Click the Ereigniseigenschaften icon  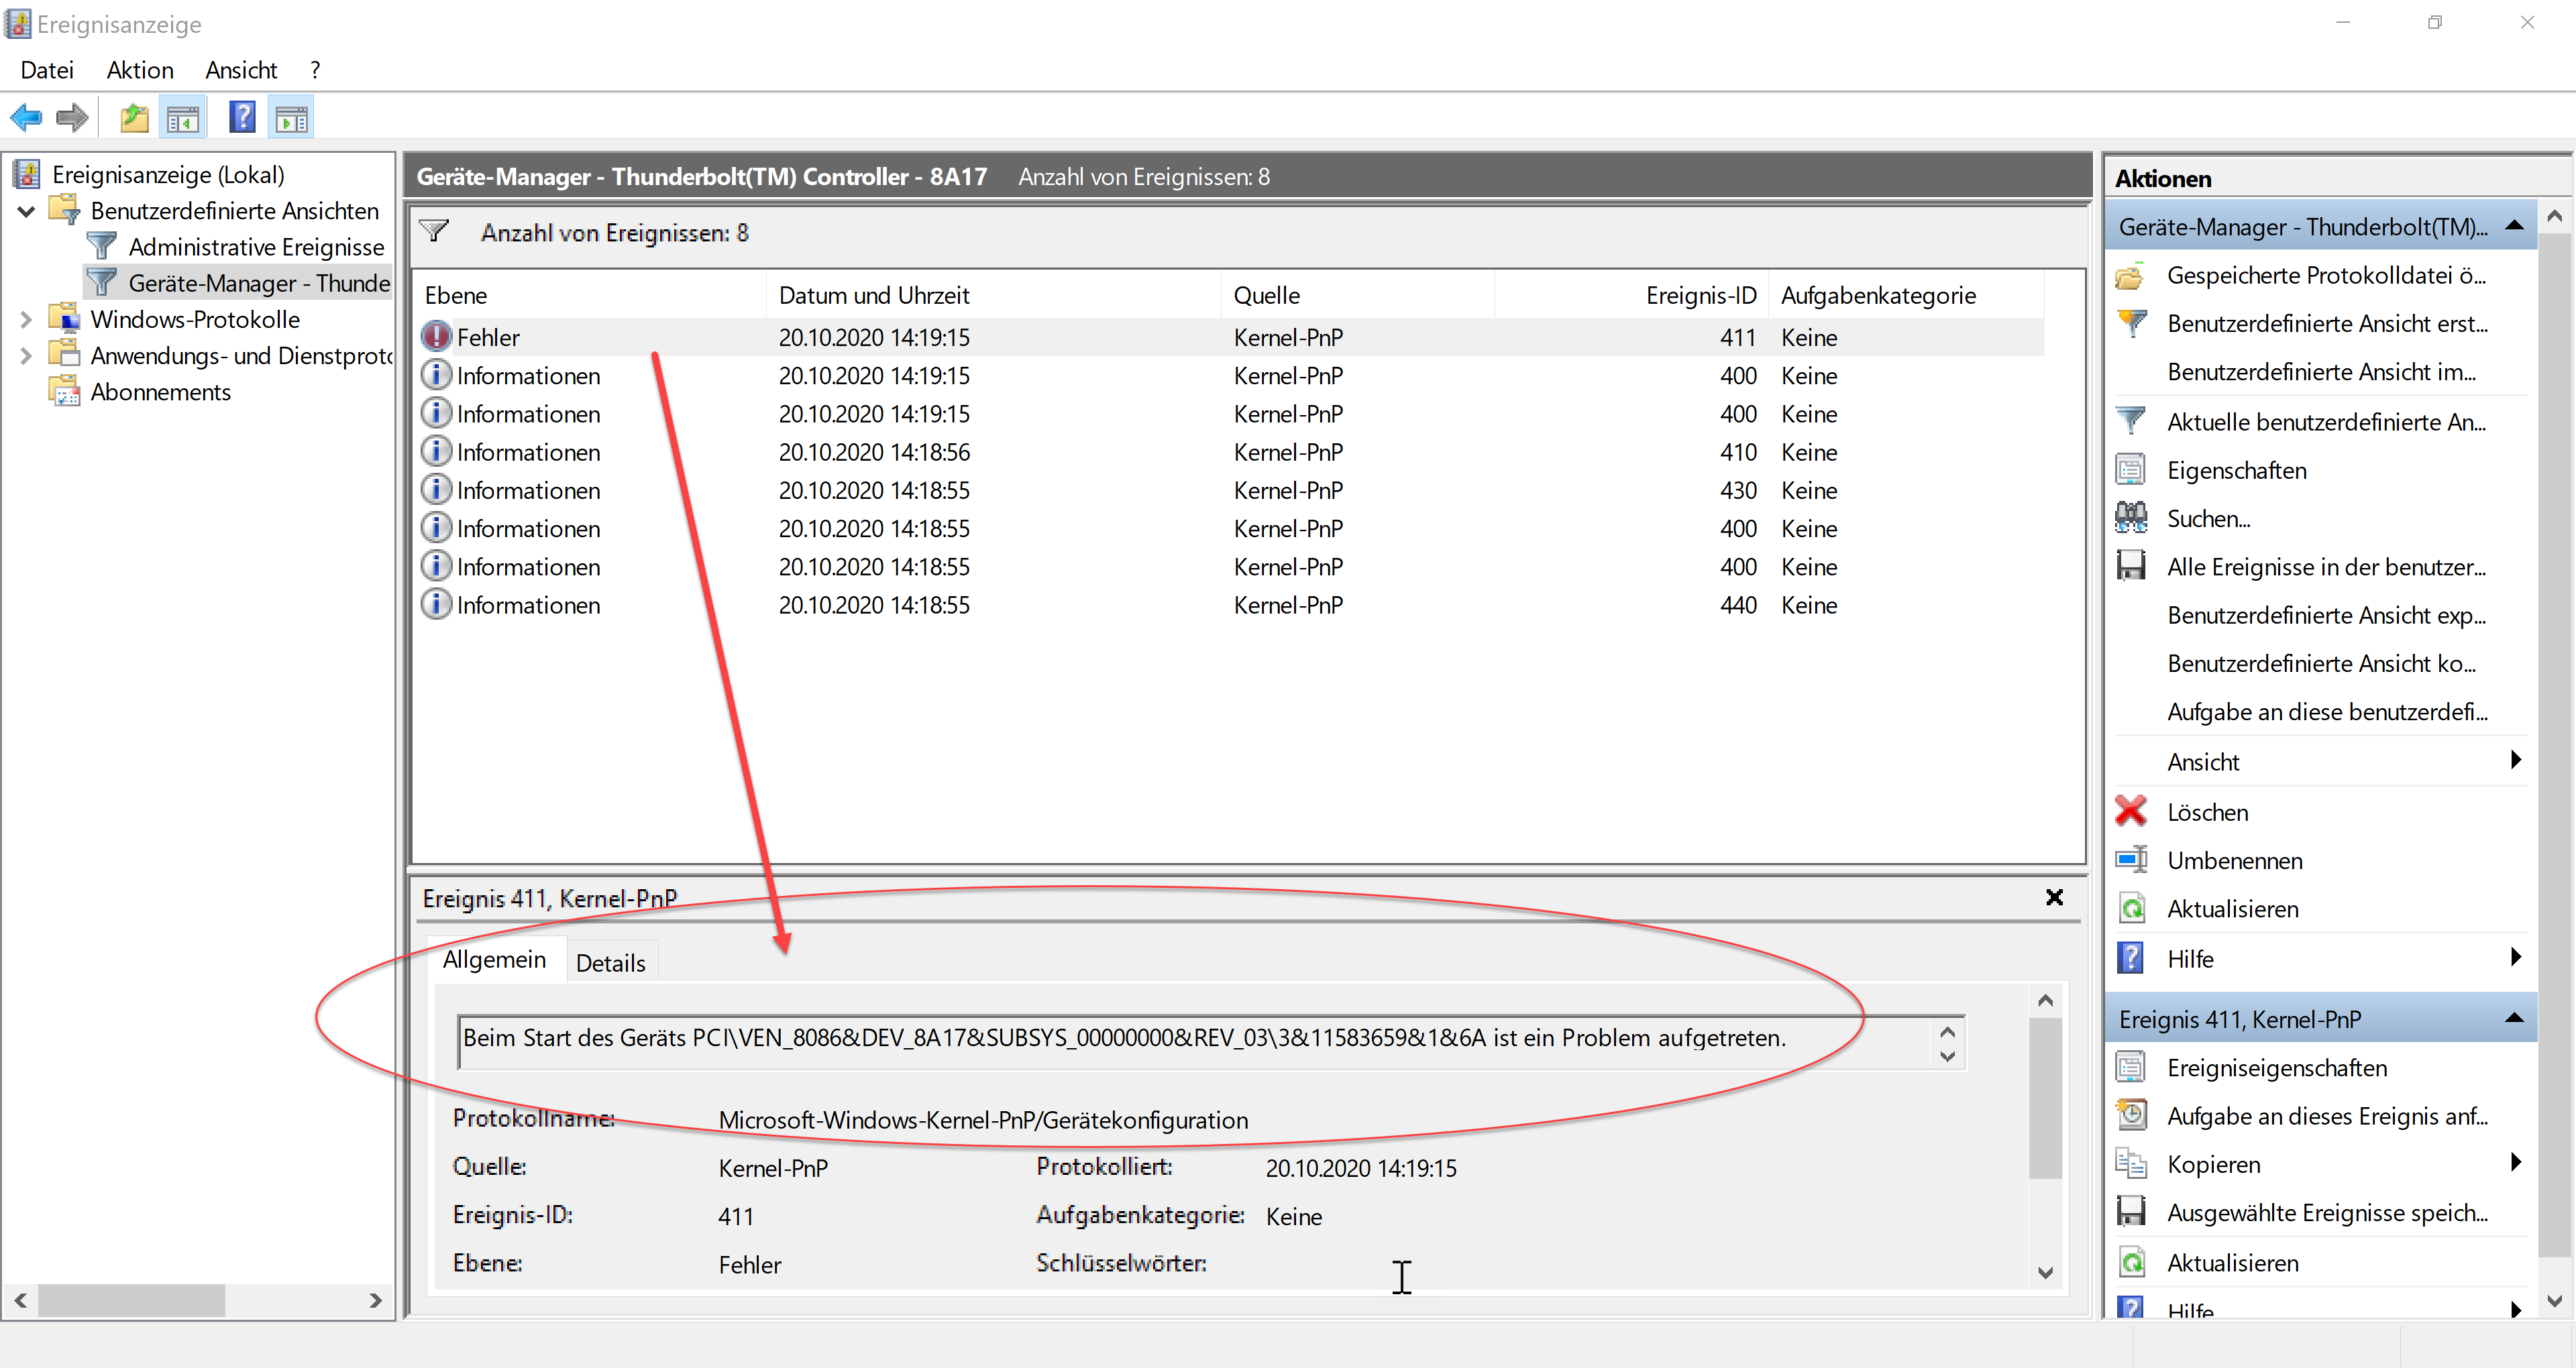2131,1067
